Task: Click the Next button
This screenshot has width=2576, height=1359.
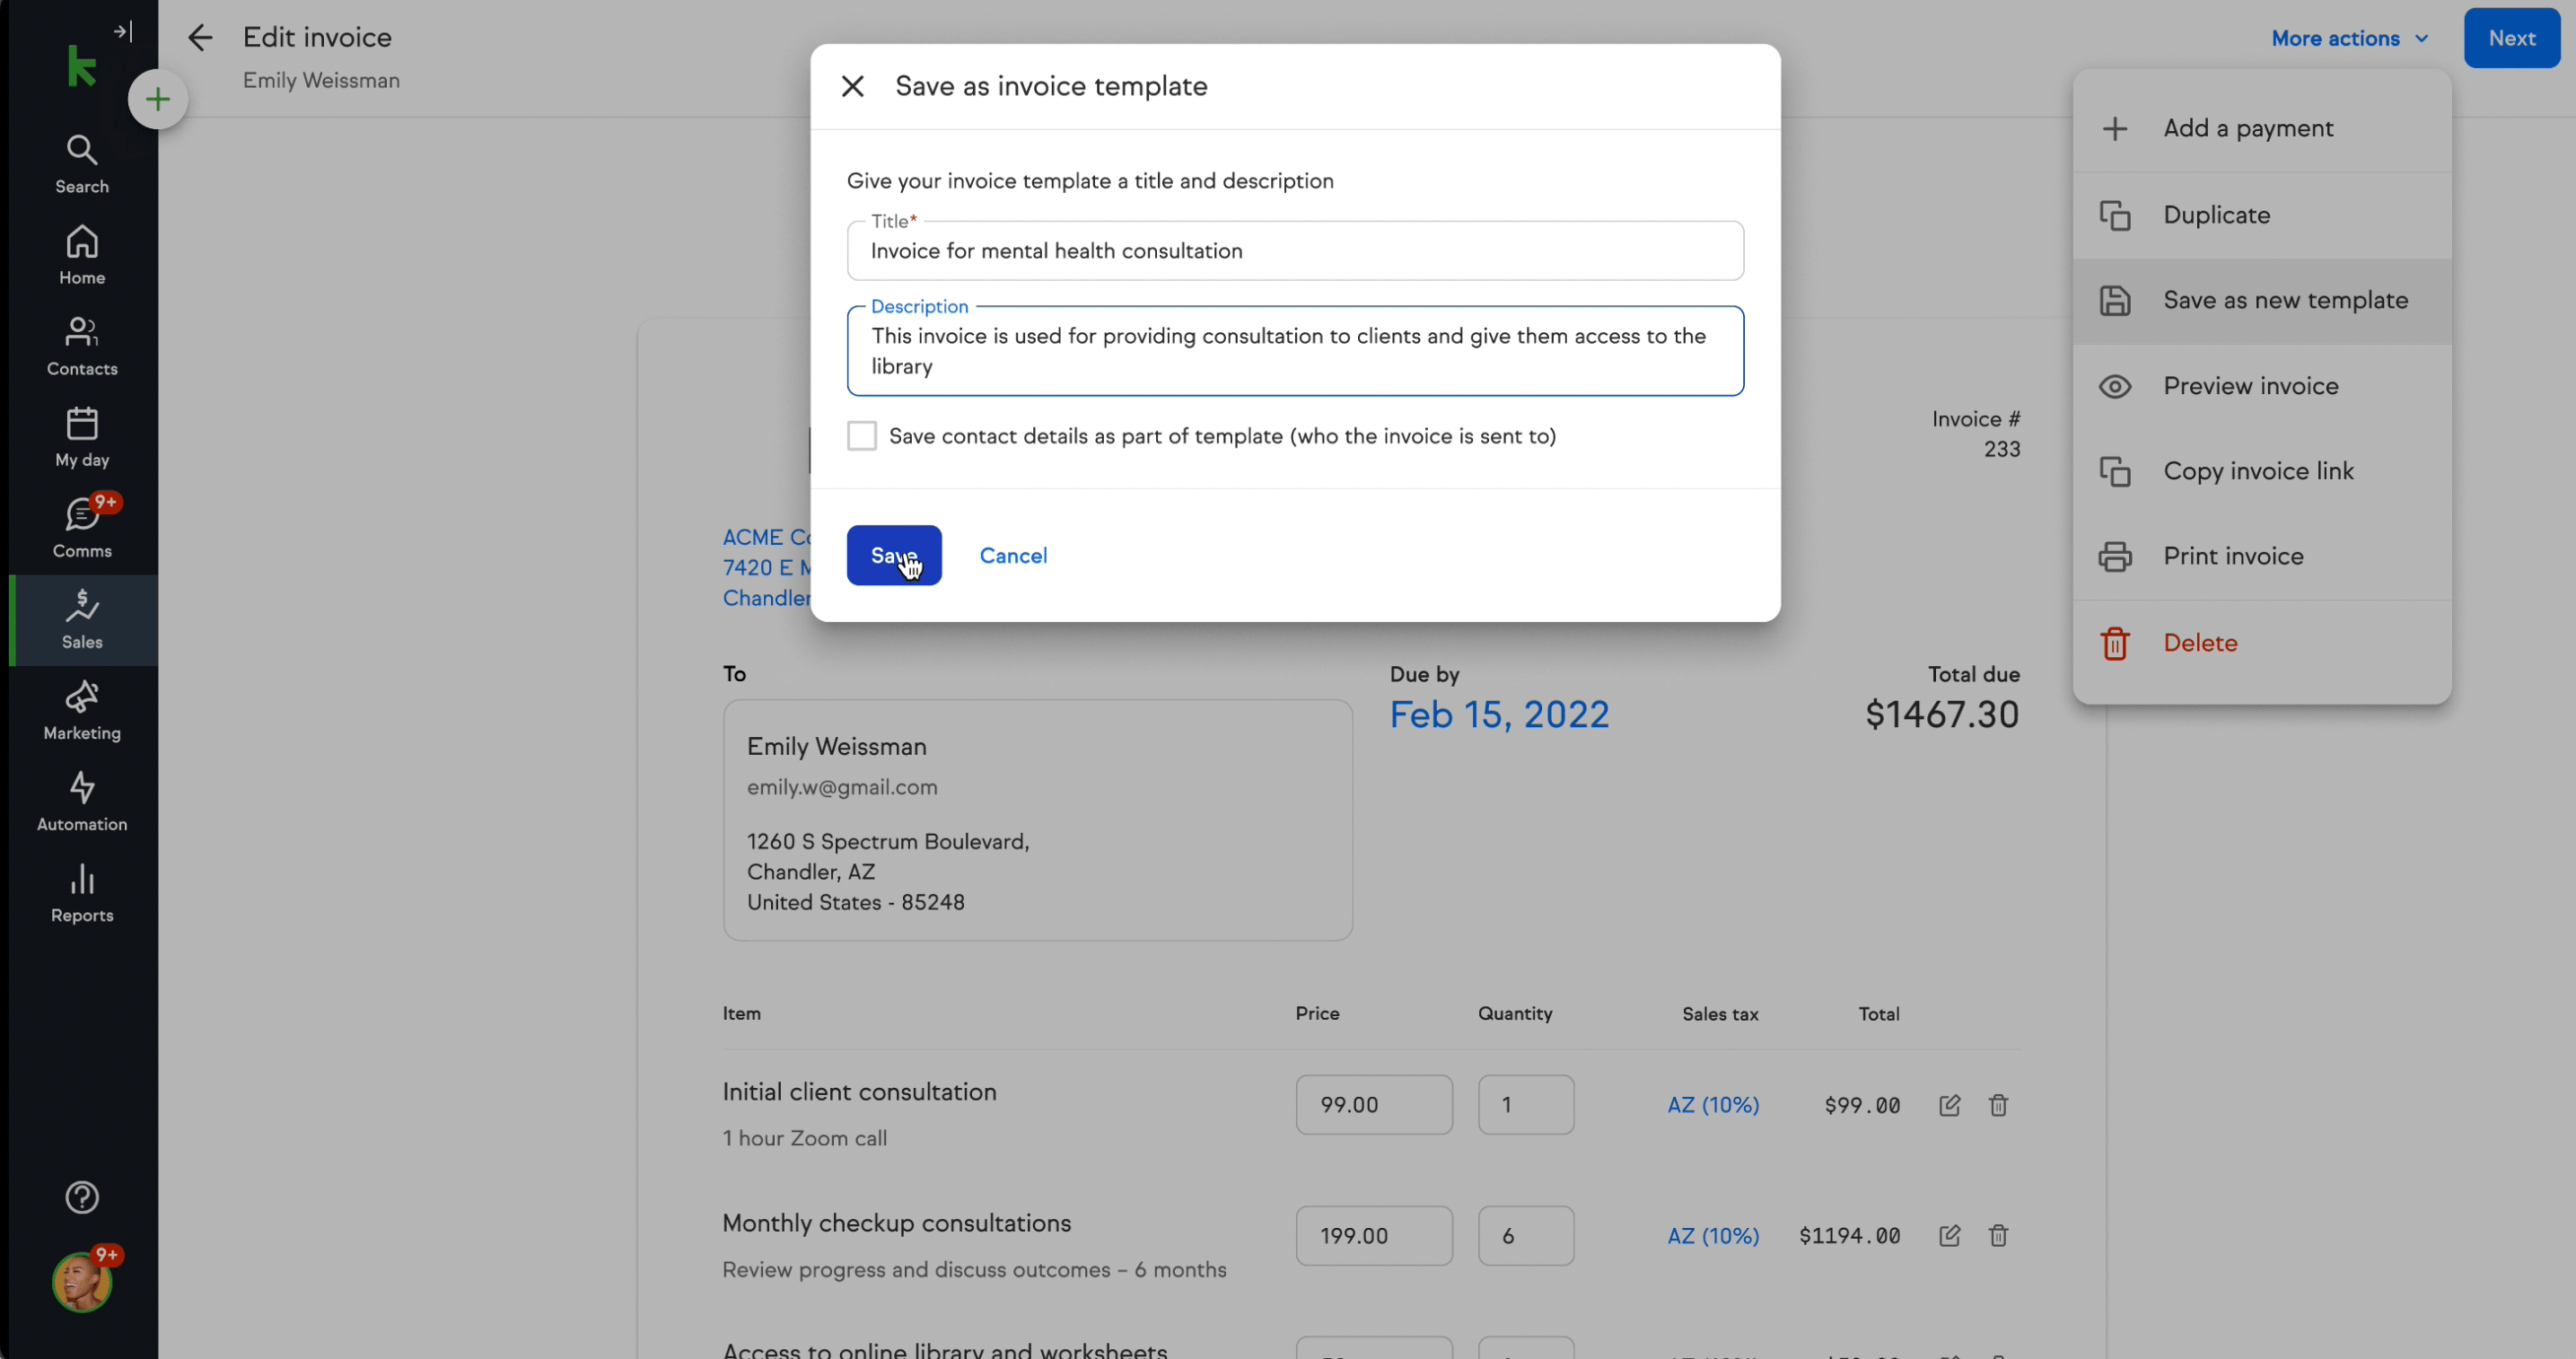Action: tap(2511, 38)
